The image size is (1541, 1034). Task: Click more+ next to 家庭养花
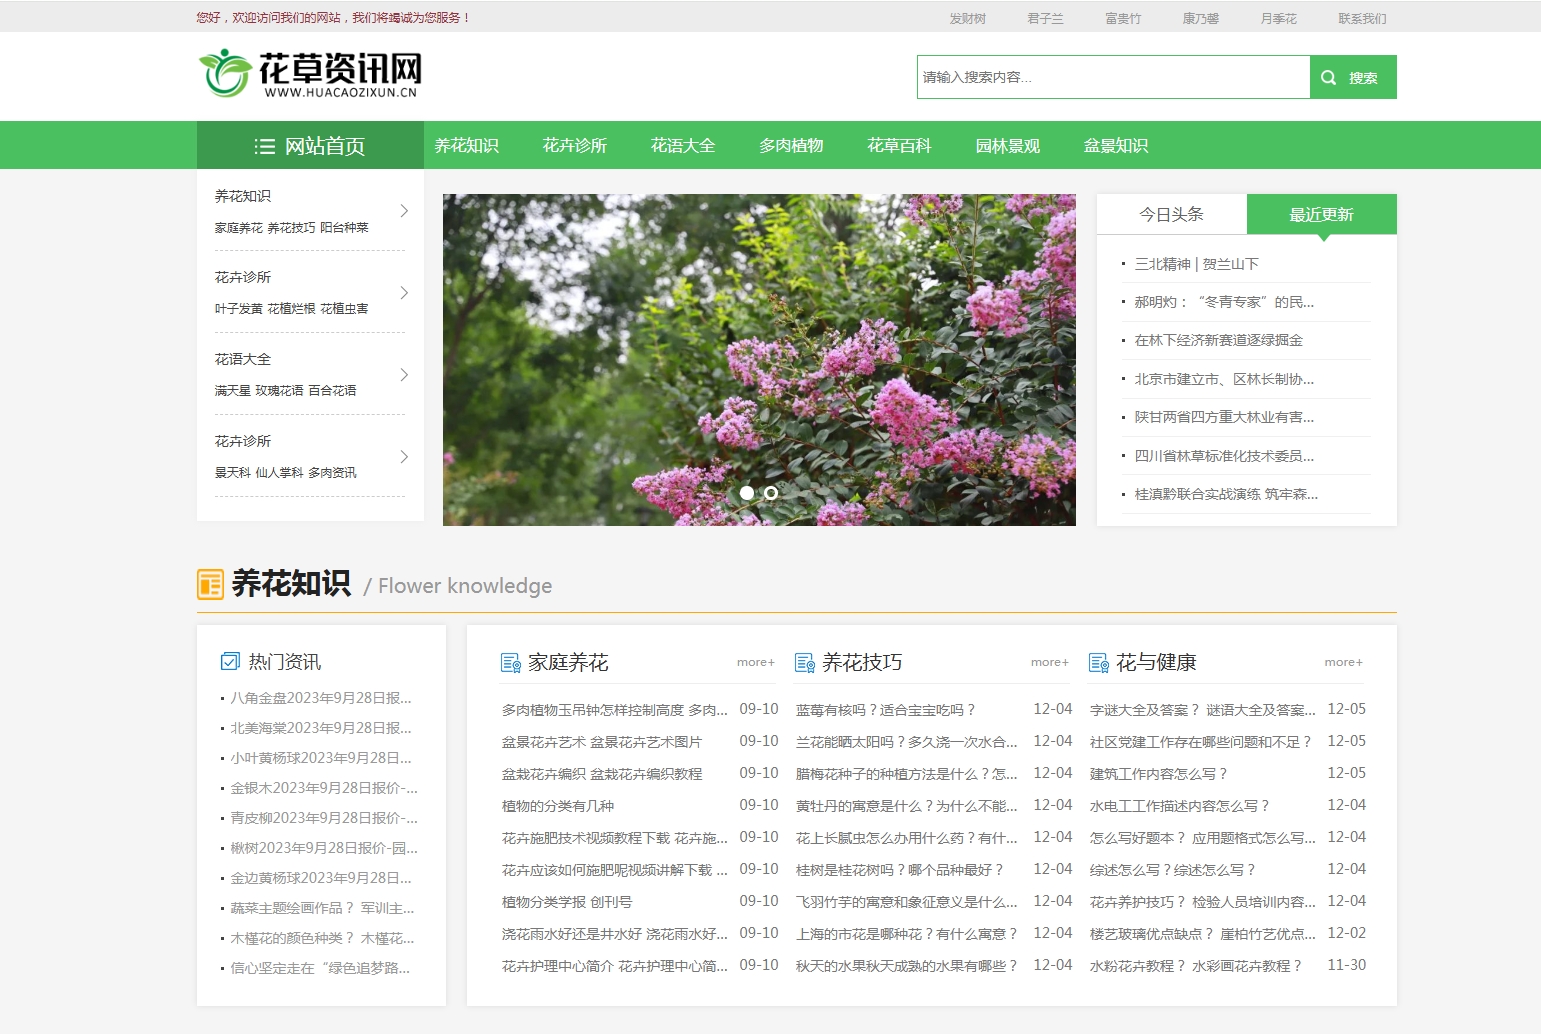pos(755,662)
